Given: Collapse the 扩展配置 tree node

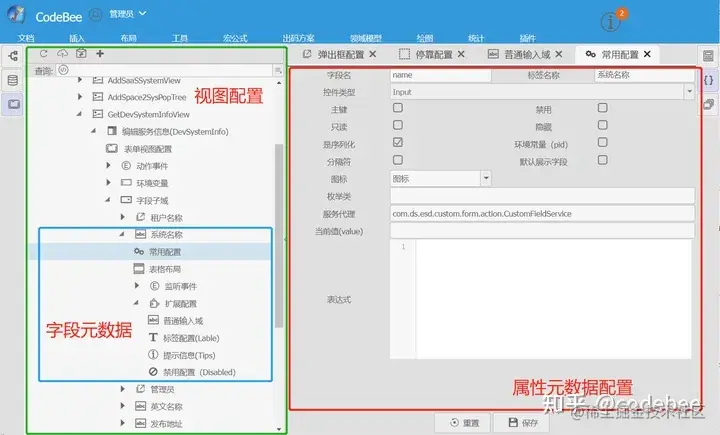Looking at the screenshot, I should pyautogui.click(x=136, y=303).
